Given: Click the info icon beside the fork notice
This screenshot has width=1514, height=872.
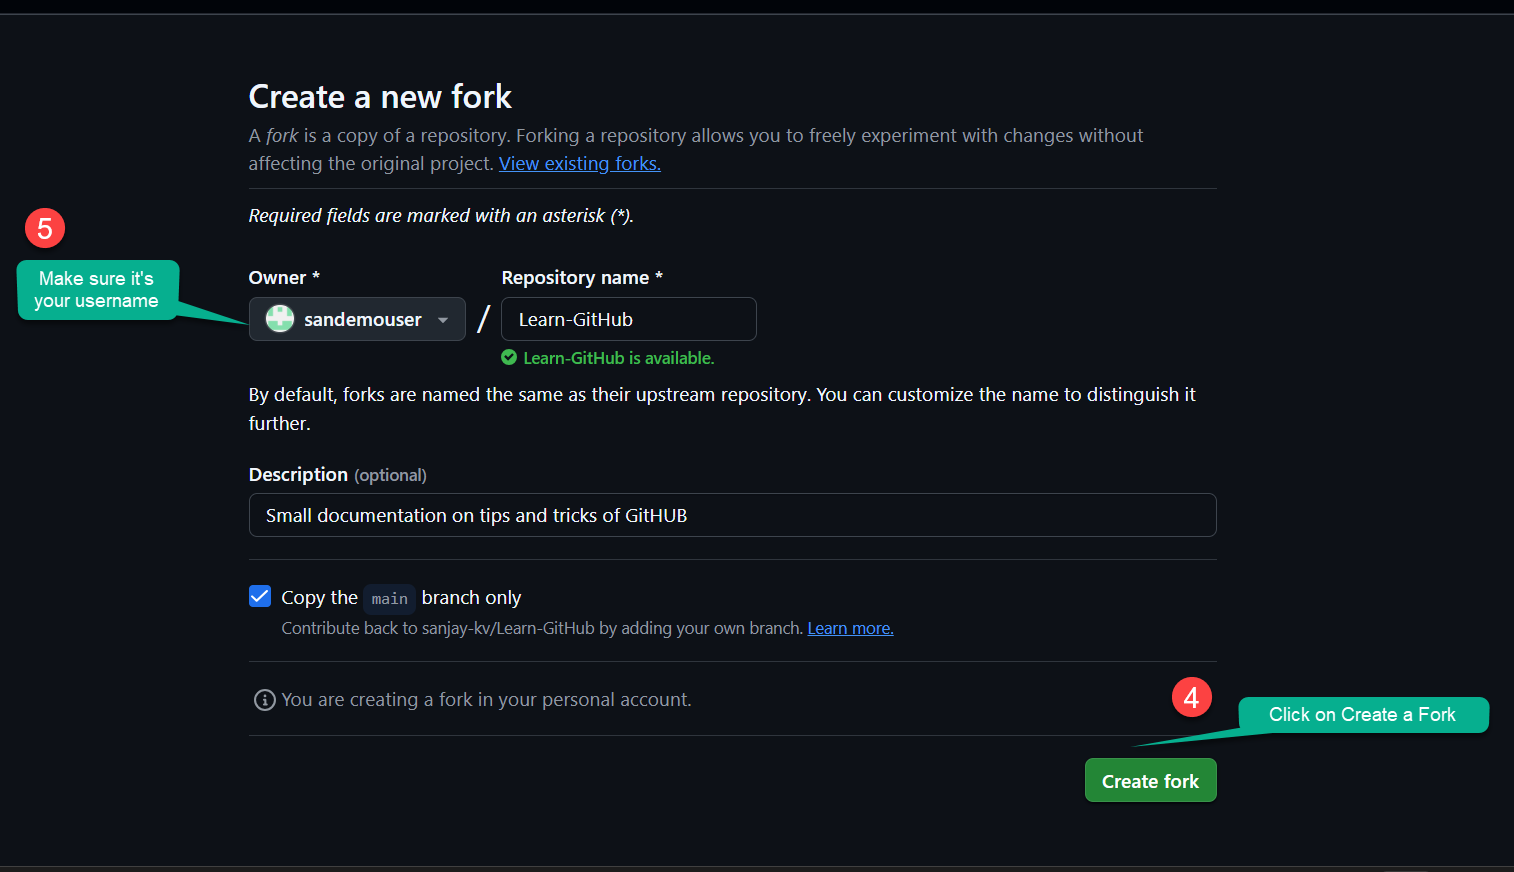Looking at the screenshot, I should tap(264, 699).
